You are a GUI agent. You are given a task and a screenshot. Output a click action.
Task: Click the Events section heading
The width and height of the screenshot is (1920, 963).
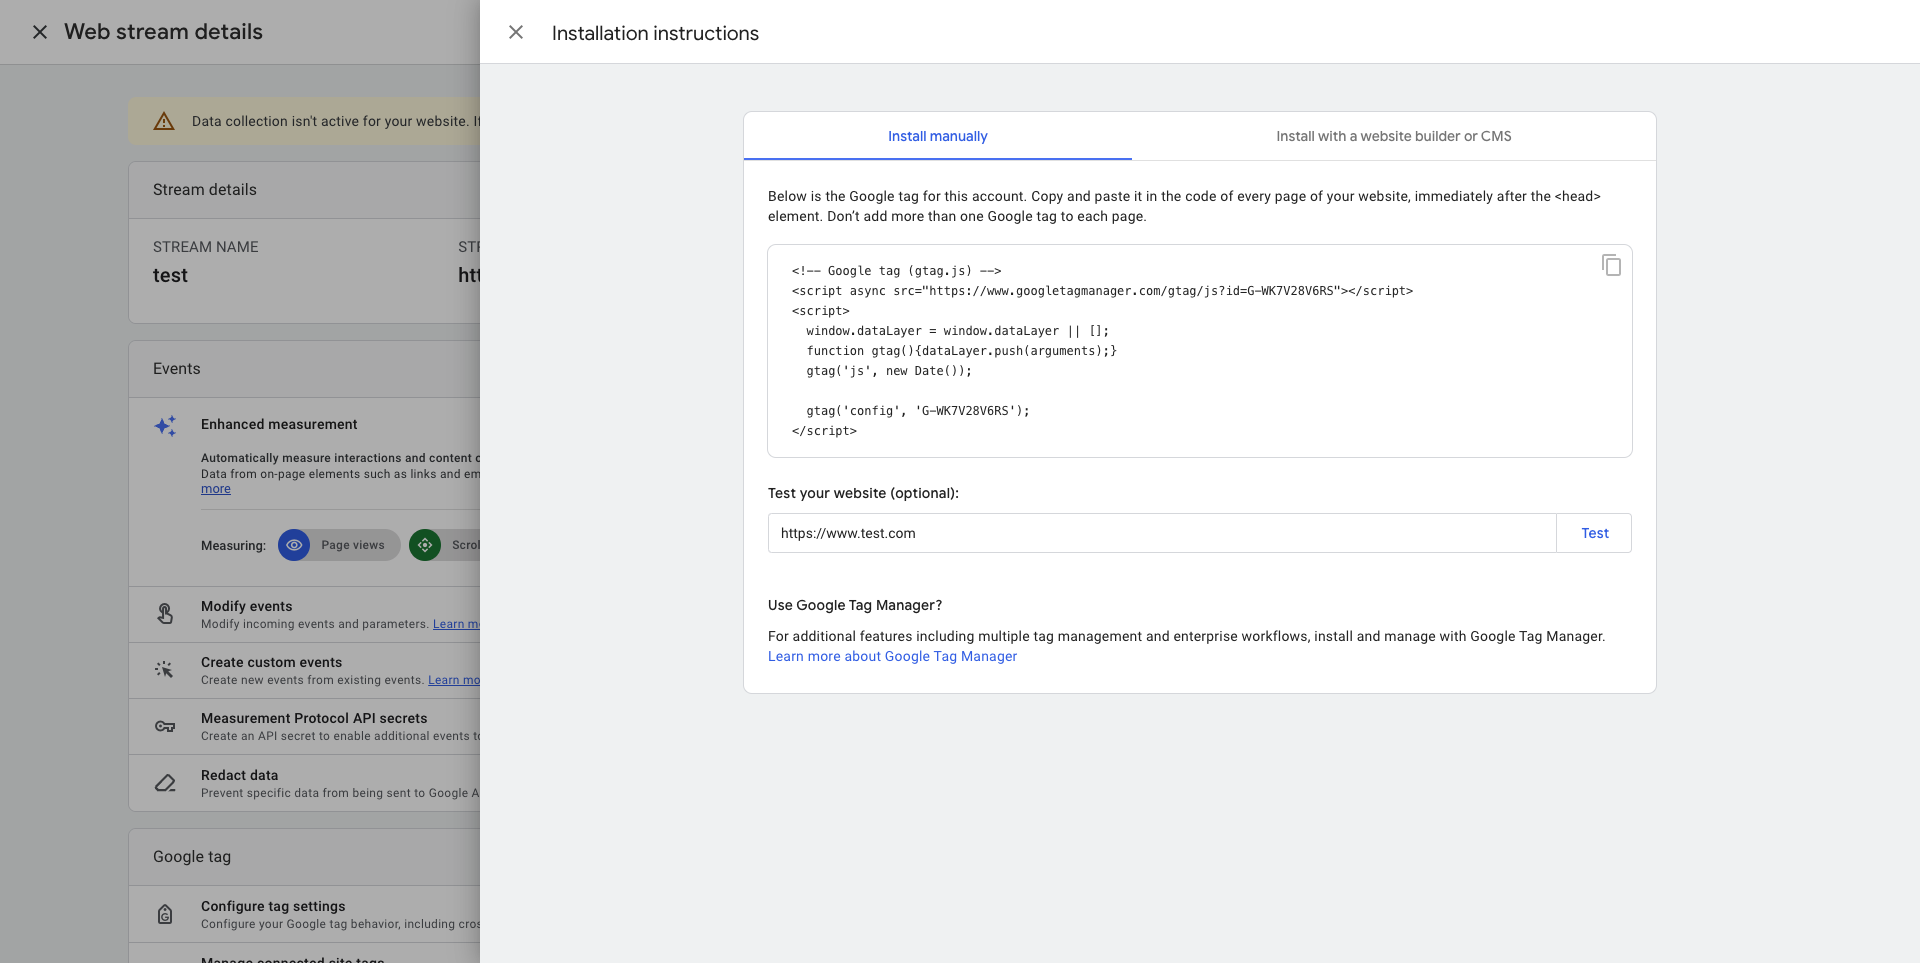[x=177, y=369]
